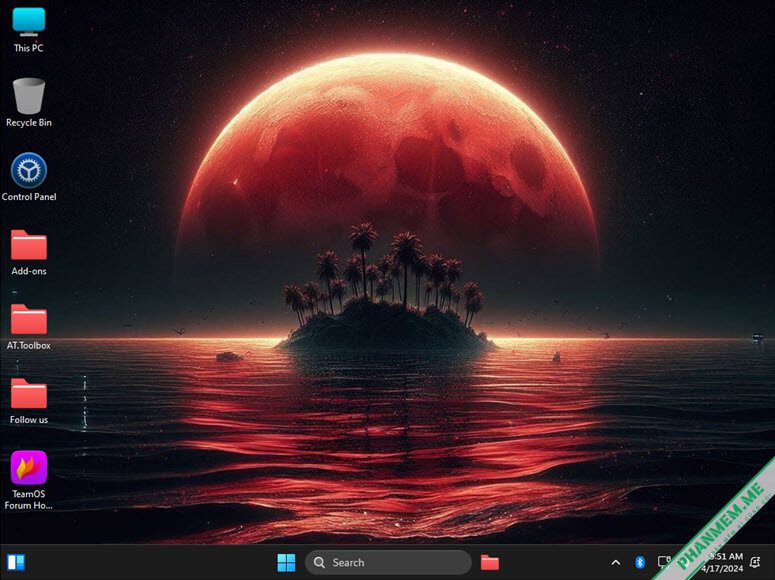This screenshot has width=775, height=580.
Task: Open File Explorer from the taskbar
Action: [x=490, y=562]
